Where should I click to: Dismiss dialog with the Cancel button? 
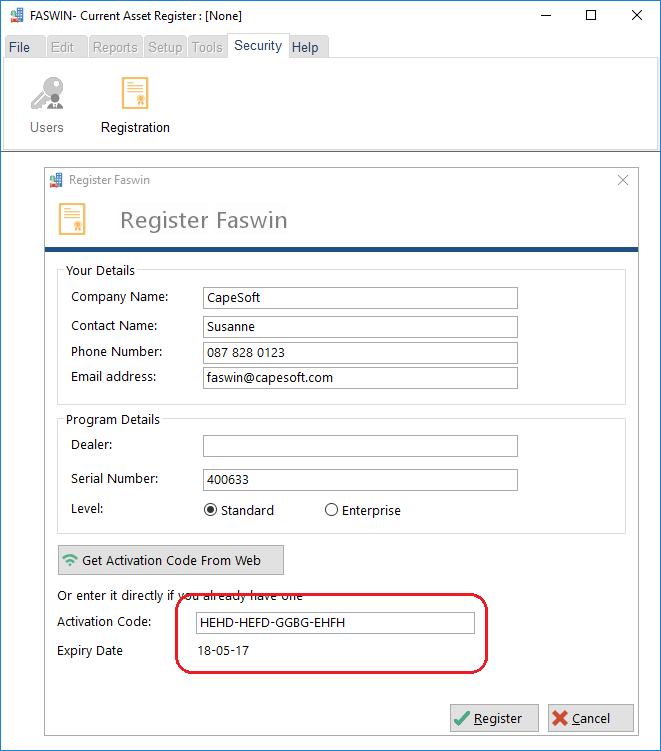click(x=591, y=718)
